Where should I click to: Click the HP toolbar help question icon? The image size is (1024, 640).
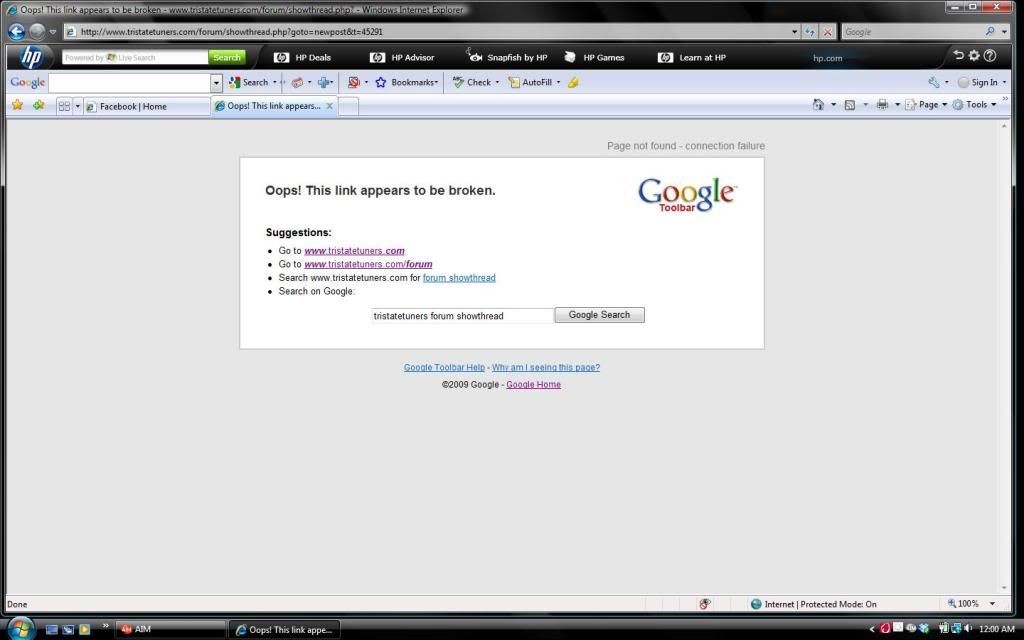point(990,57)
